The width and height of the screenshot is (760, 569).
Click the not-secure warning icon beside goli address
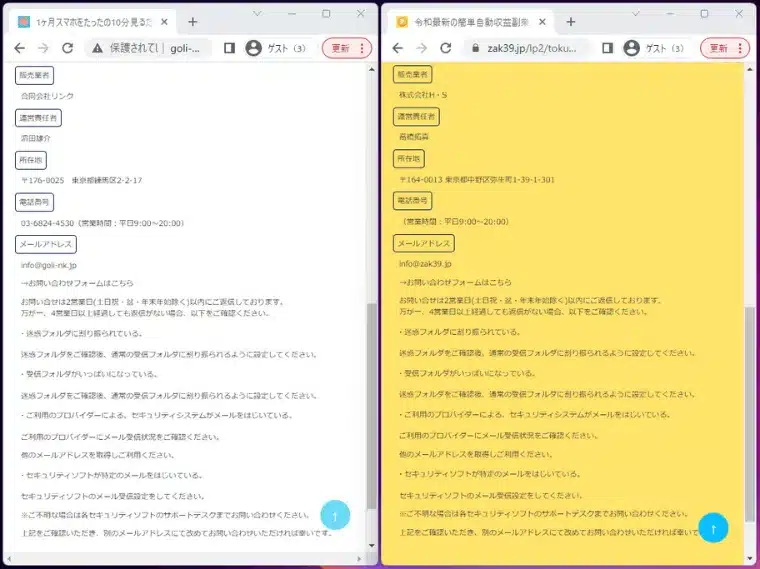(97, 48)
